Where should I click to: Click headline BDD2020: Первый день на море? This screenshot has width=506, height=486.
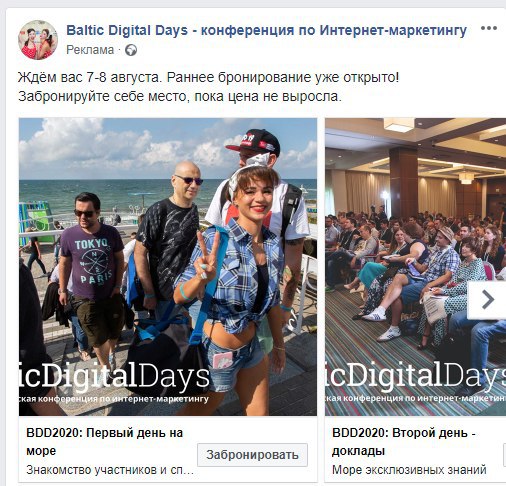105,442
